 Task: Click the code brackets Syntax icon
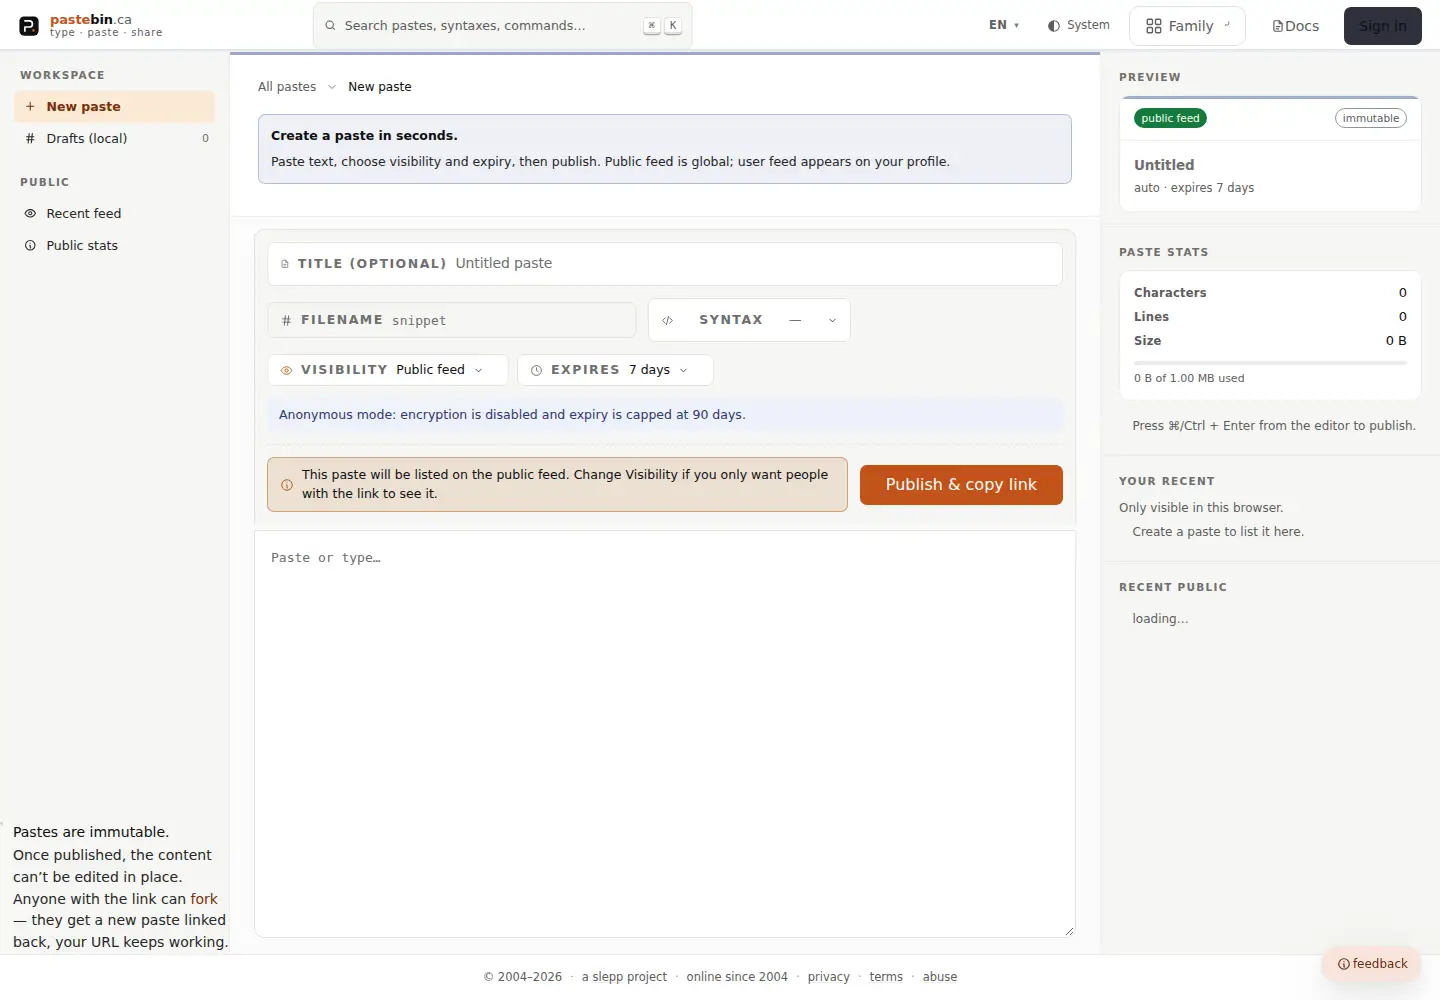pos(668,320)
